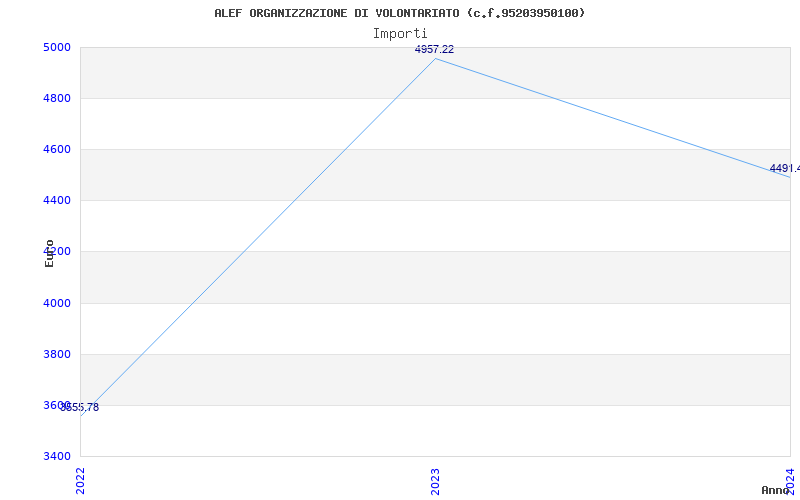Select the 4600 y-axis value
This screenshot has width=800, height=500.
pyautogui.click(x=57, y=149)
